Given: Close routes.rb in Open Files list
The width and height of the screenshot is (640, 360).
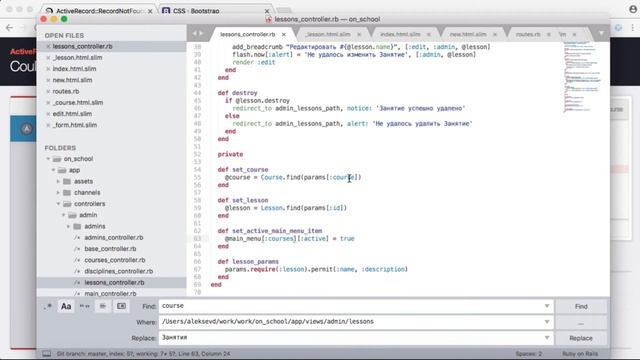Looking at the screenshot, I should [48, 91].
